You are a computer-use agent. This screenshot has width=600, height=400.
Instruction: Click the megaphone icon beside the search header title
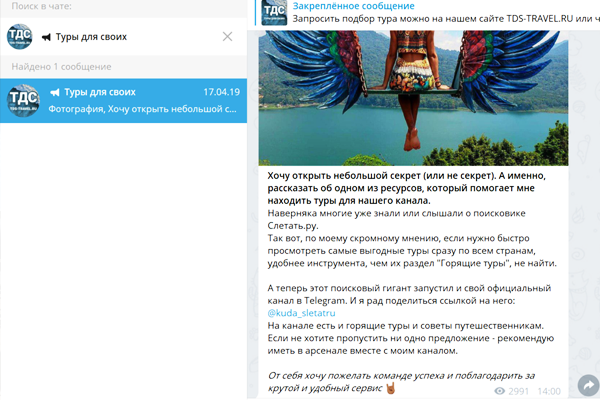click(x=46, y=37)
